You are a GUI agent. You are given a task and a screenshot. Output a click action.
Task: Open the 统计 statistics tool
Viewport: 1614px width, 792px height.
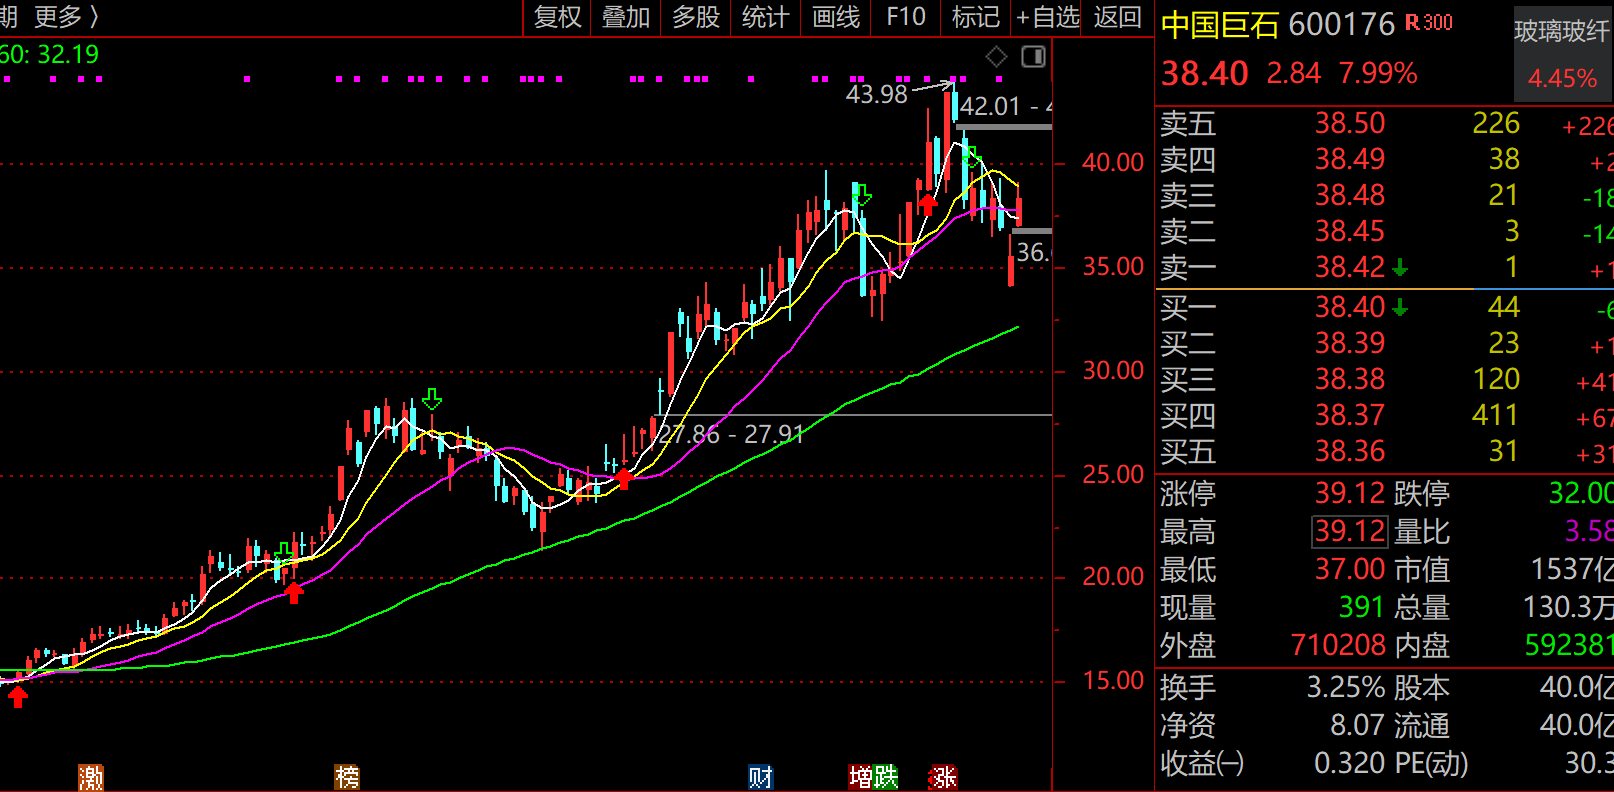coord(766,17)
